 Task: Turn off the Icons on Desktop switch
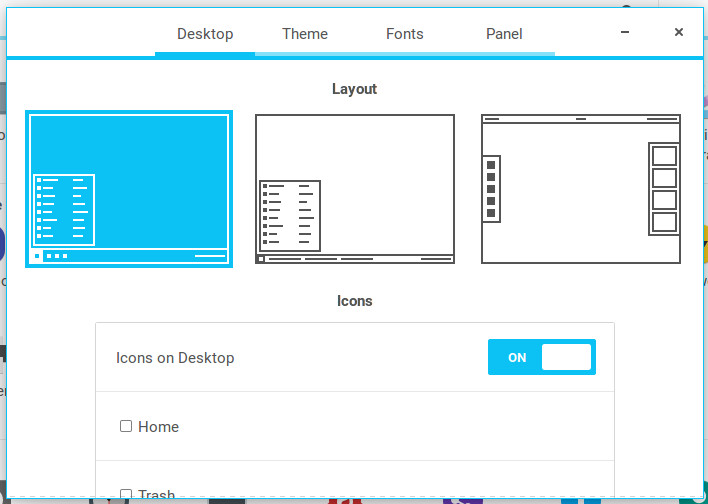pos(541,357)
